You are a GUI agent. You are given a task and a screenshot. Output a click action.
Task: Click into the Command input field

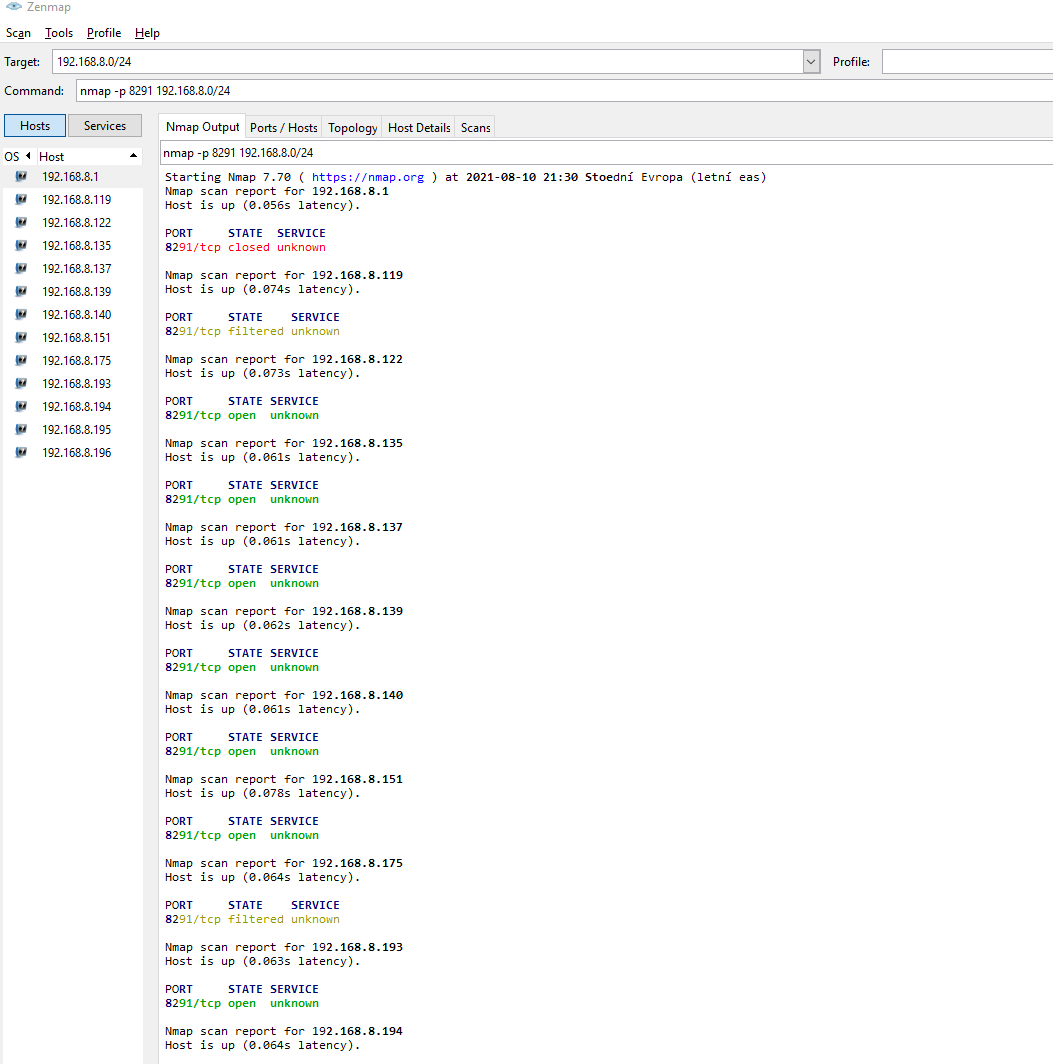(560, 91)
